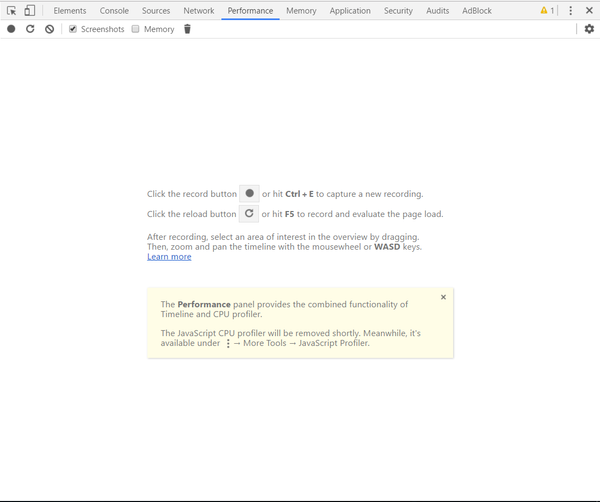Viewport: 600px width, 502px height.
Task: Click the reload button in instructions text
Action: pyautogui.click(x=249, y=214)
